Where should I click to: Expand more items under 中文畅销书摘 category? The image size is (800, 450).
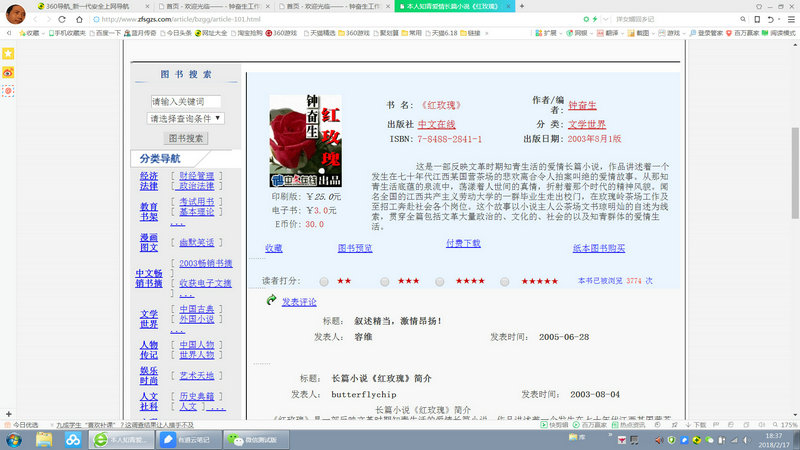[187, 294]
